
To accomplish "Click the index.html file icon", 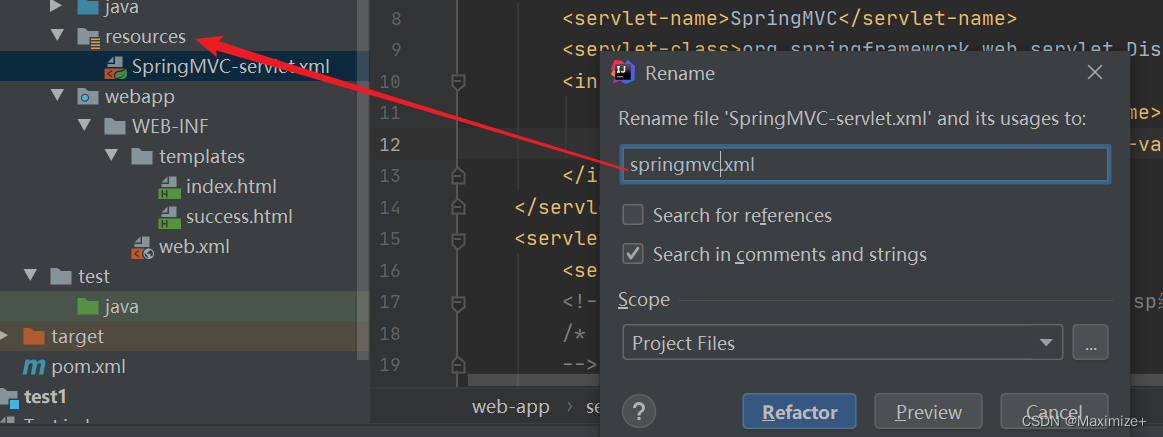I will tap(169, 187).
